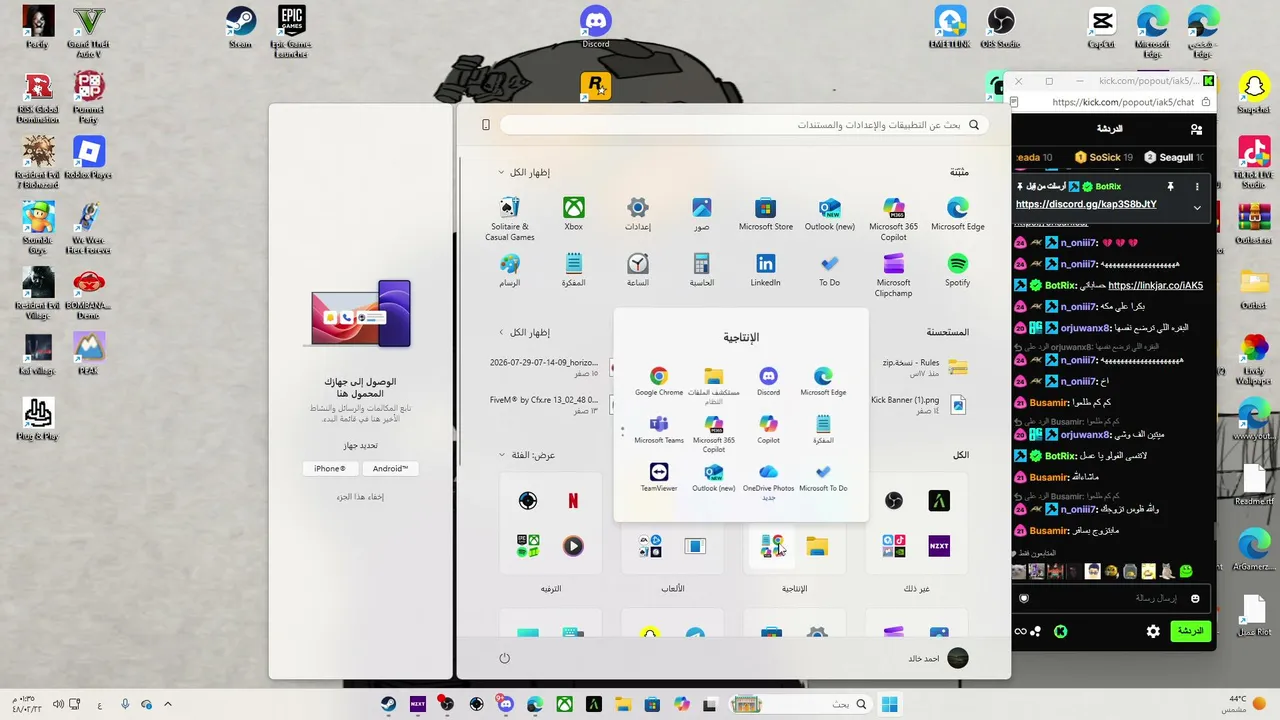Expand the pinned BotRix message chevron

pyautogui.click(x=1197, y=207)
